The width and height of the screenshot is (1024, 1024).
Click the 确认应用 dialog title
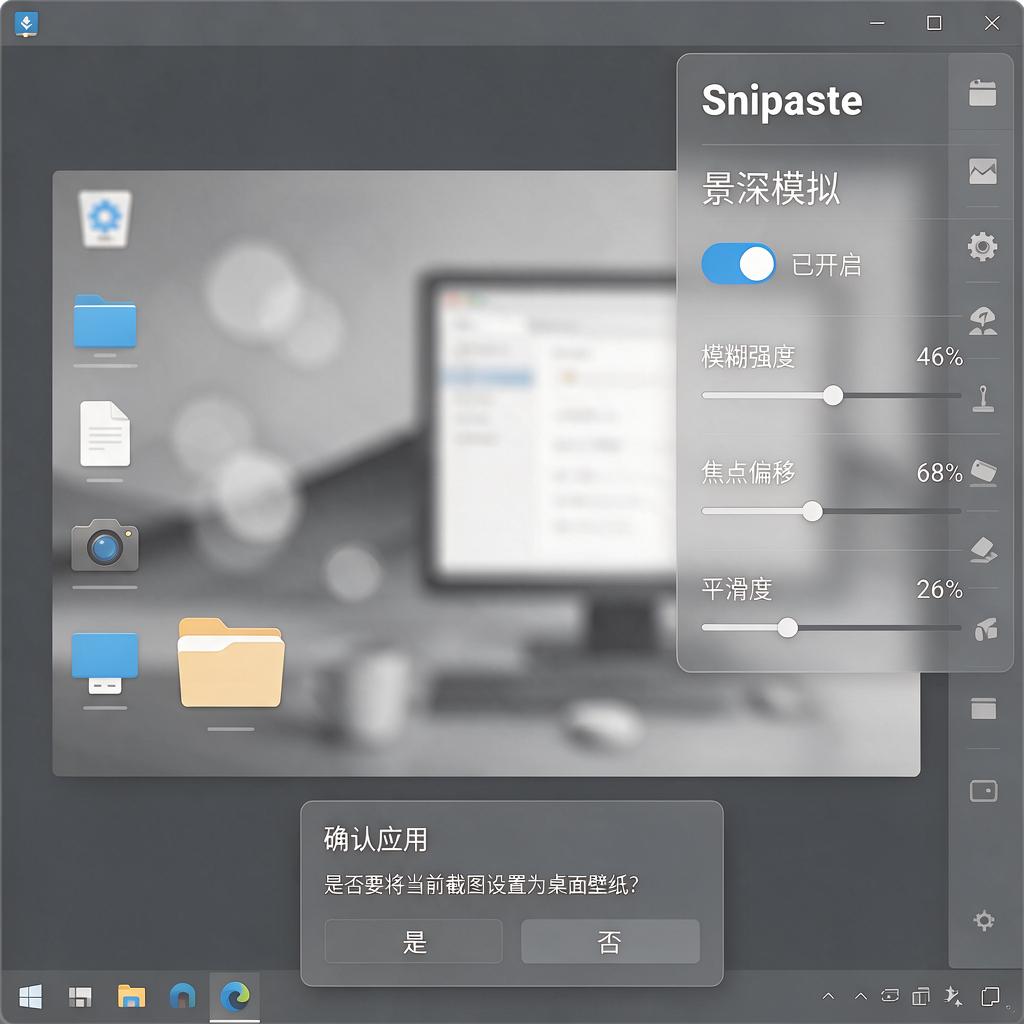click(x=376, y=839)
